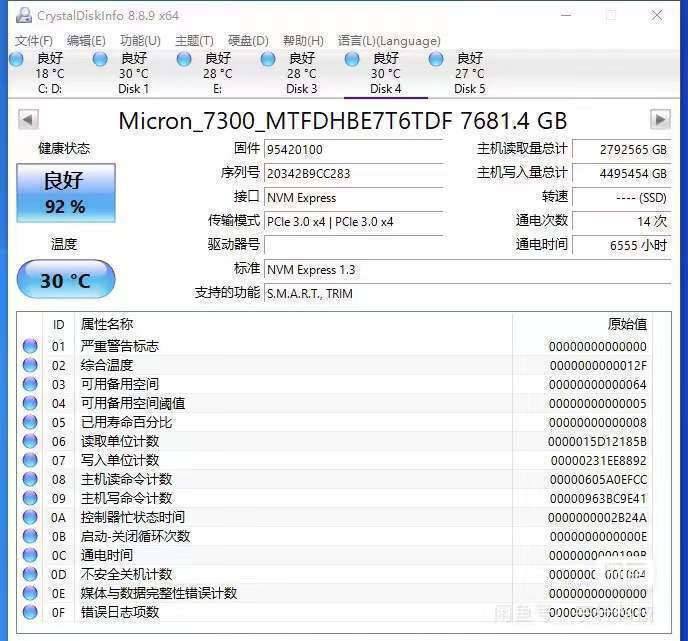Click status icon of row 0F 错误日志项数
Image resolution: width=688 pixels, height=641 pixels.
tap(30, 612)
